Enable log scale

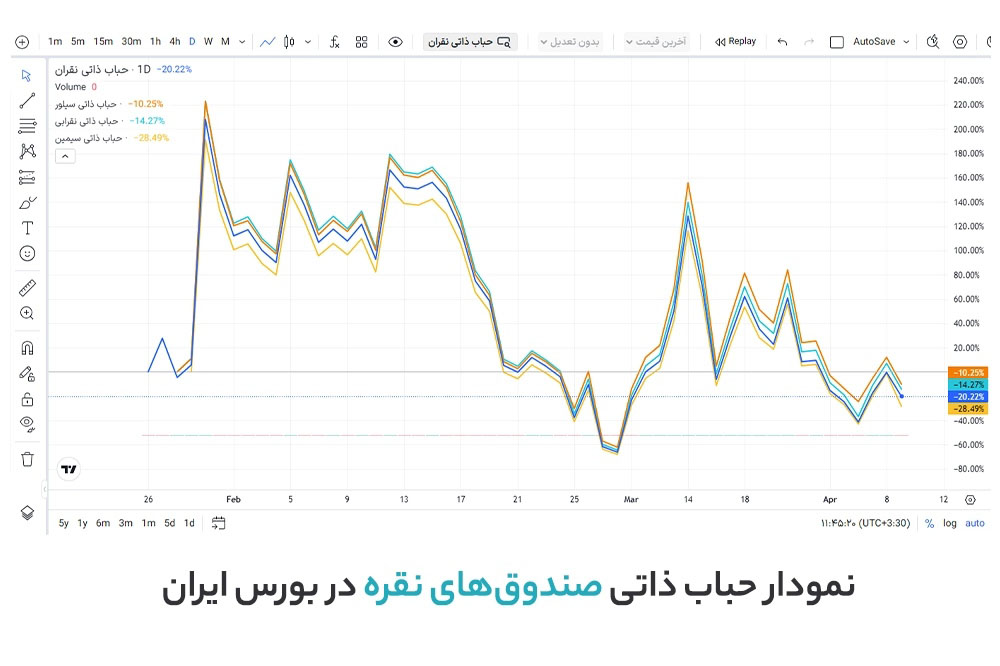[950, 523]
